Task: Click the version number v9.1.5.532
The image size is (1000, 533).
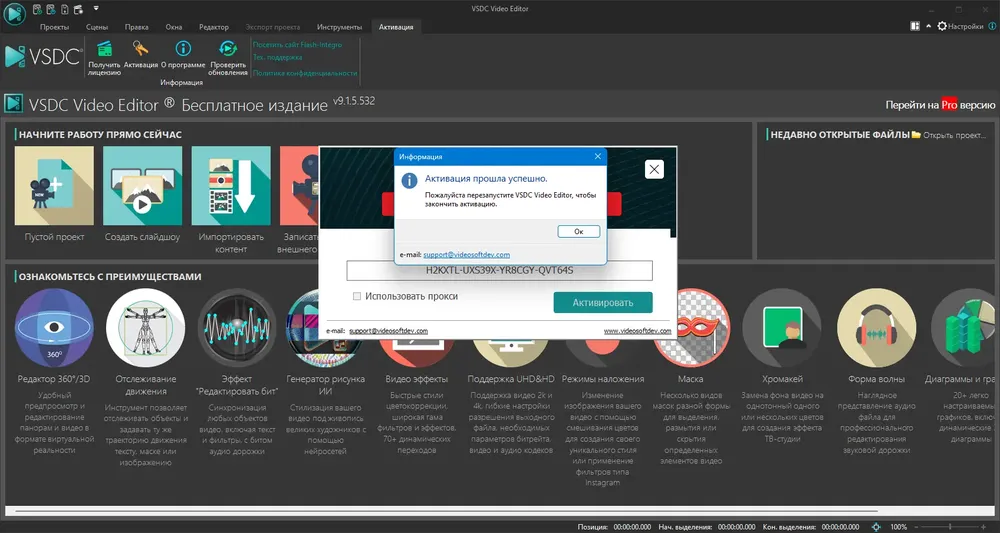Action: (x=354, y=101)
